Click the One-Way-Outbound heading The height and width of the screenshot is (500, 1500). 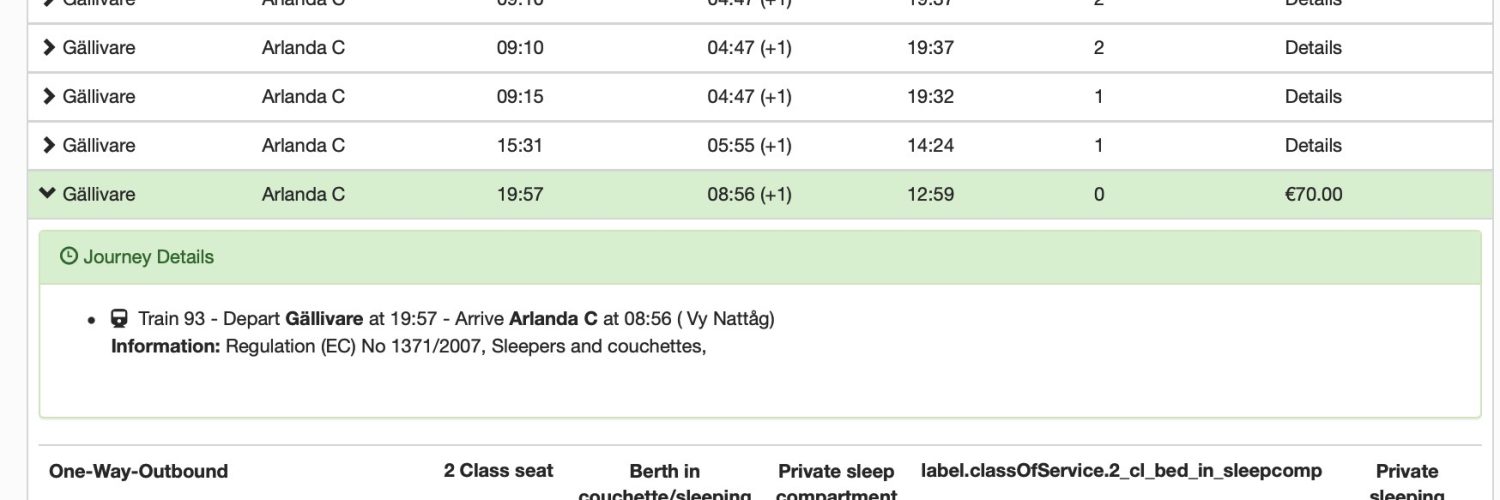pos(138,471)
